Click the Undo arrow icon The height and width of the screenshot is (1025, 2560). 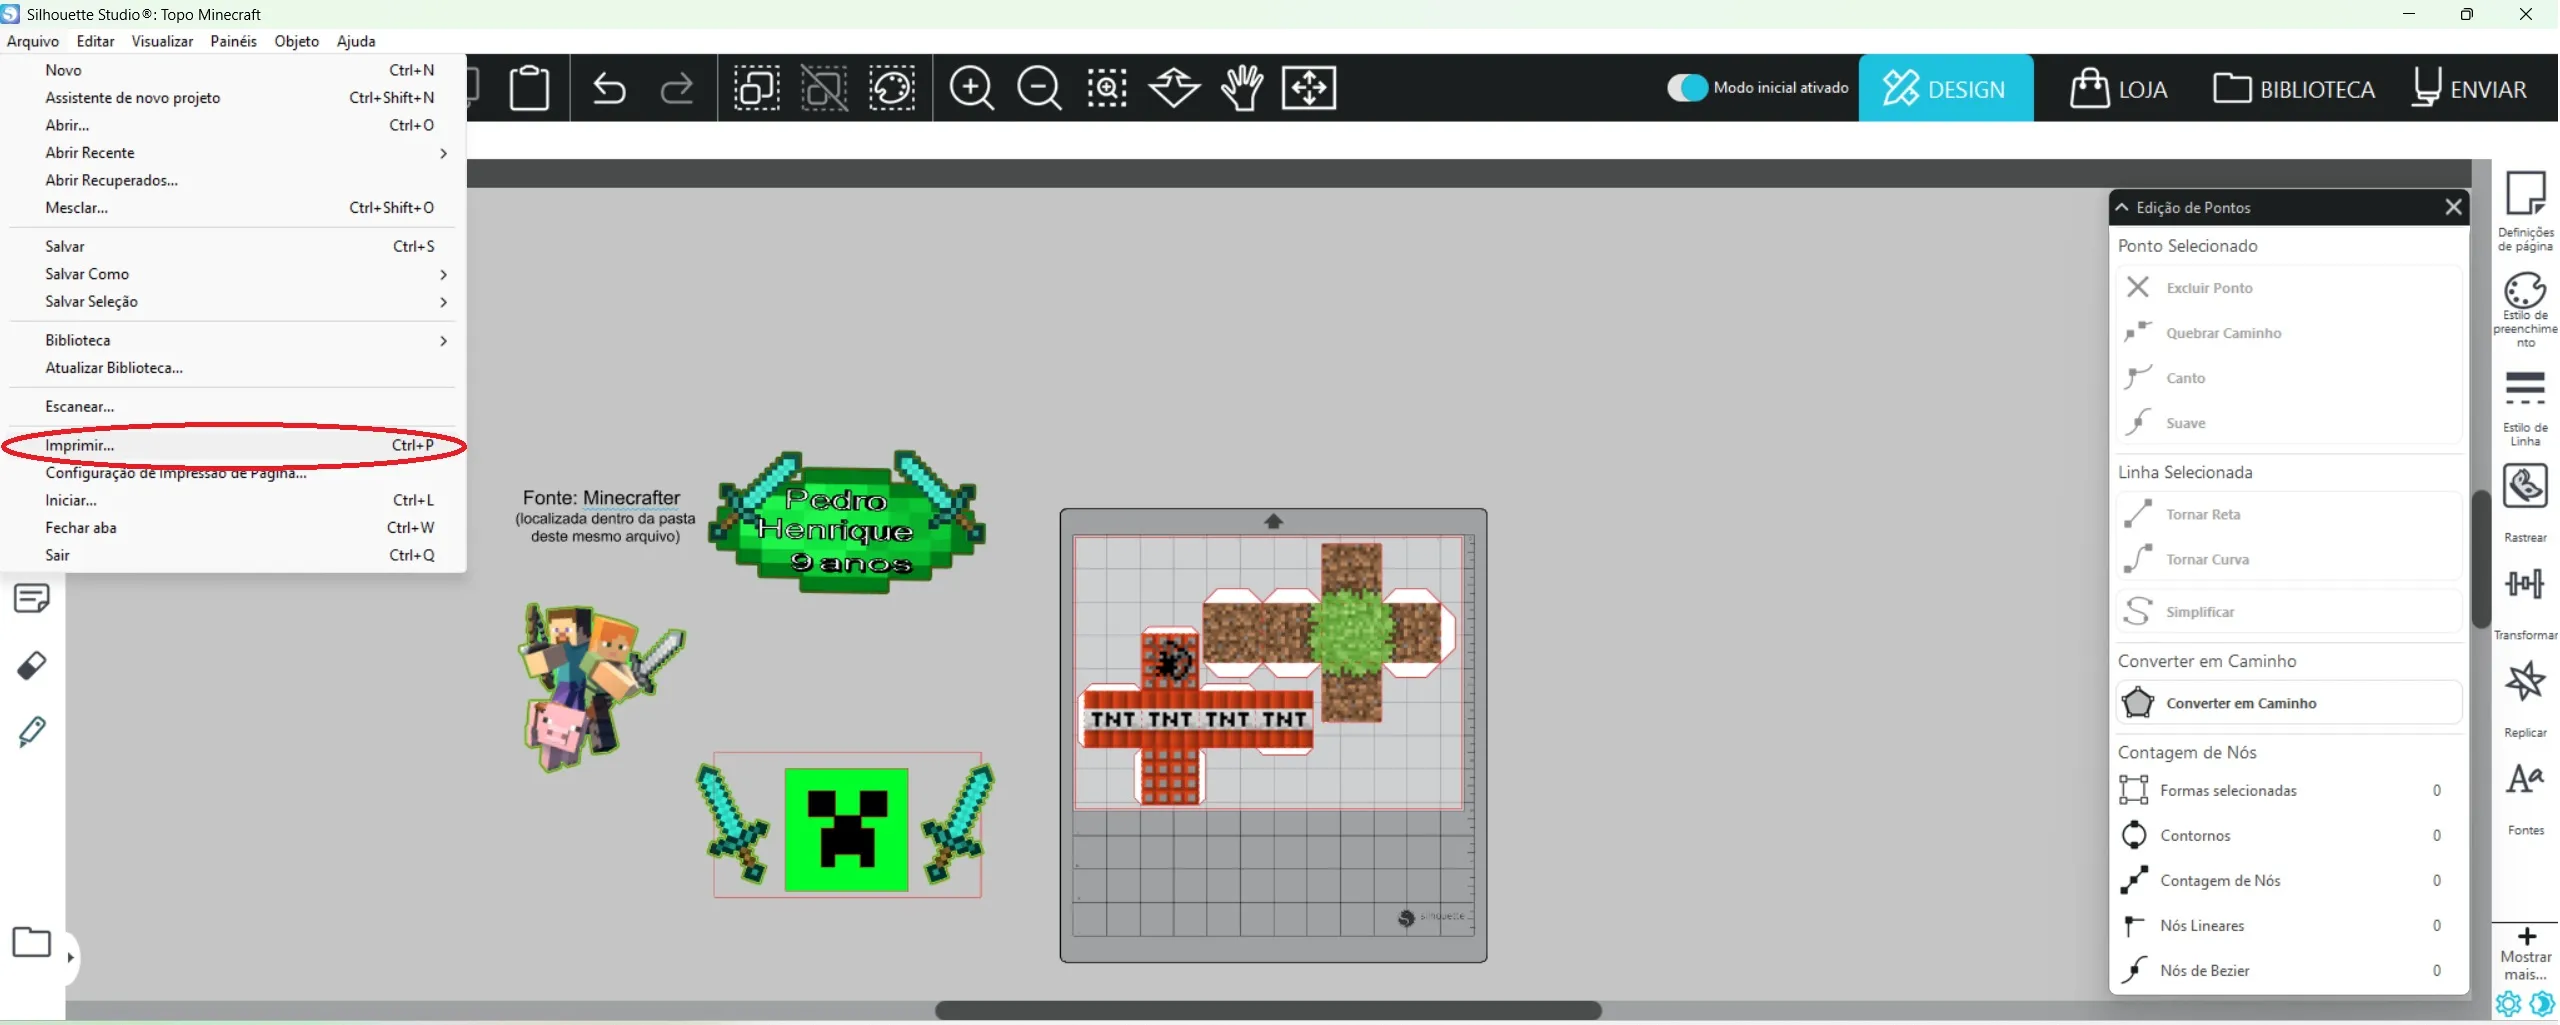click(x=609, y=88)
